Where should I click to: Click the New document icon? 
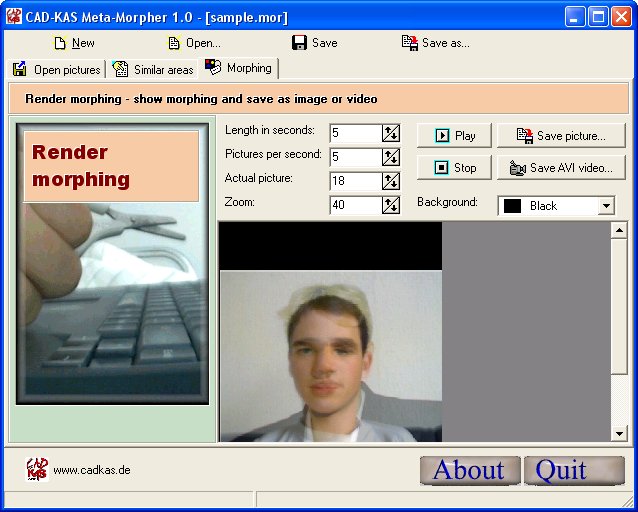59,43
